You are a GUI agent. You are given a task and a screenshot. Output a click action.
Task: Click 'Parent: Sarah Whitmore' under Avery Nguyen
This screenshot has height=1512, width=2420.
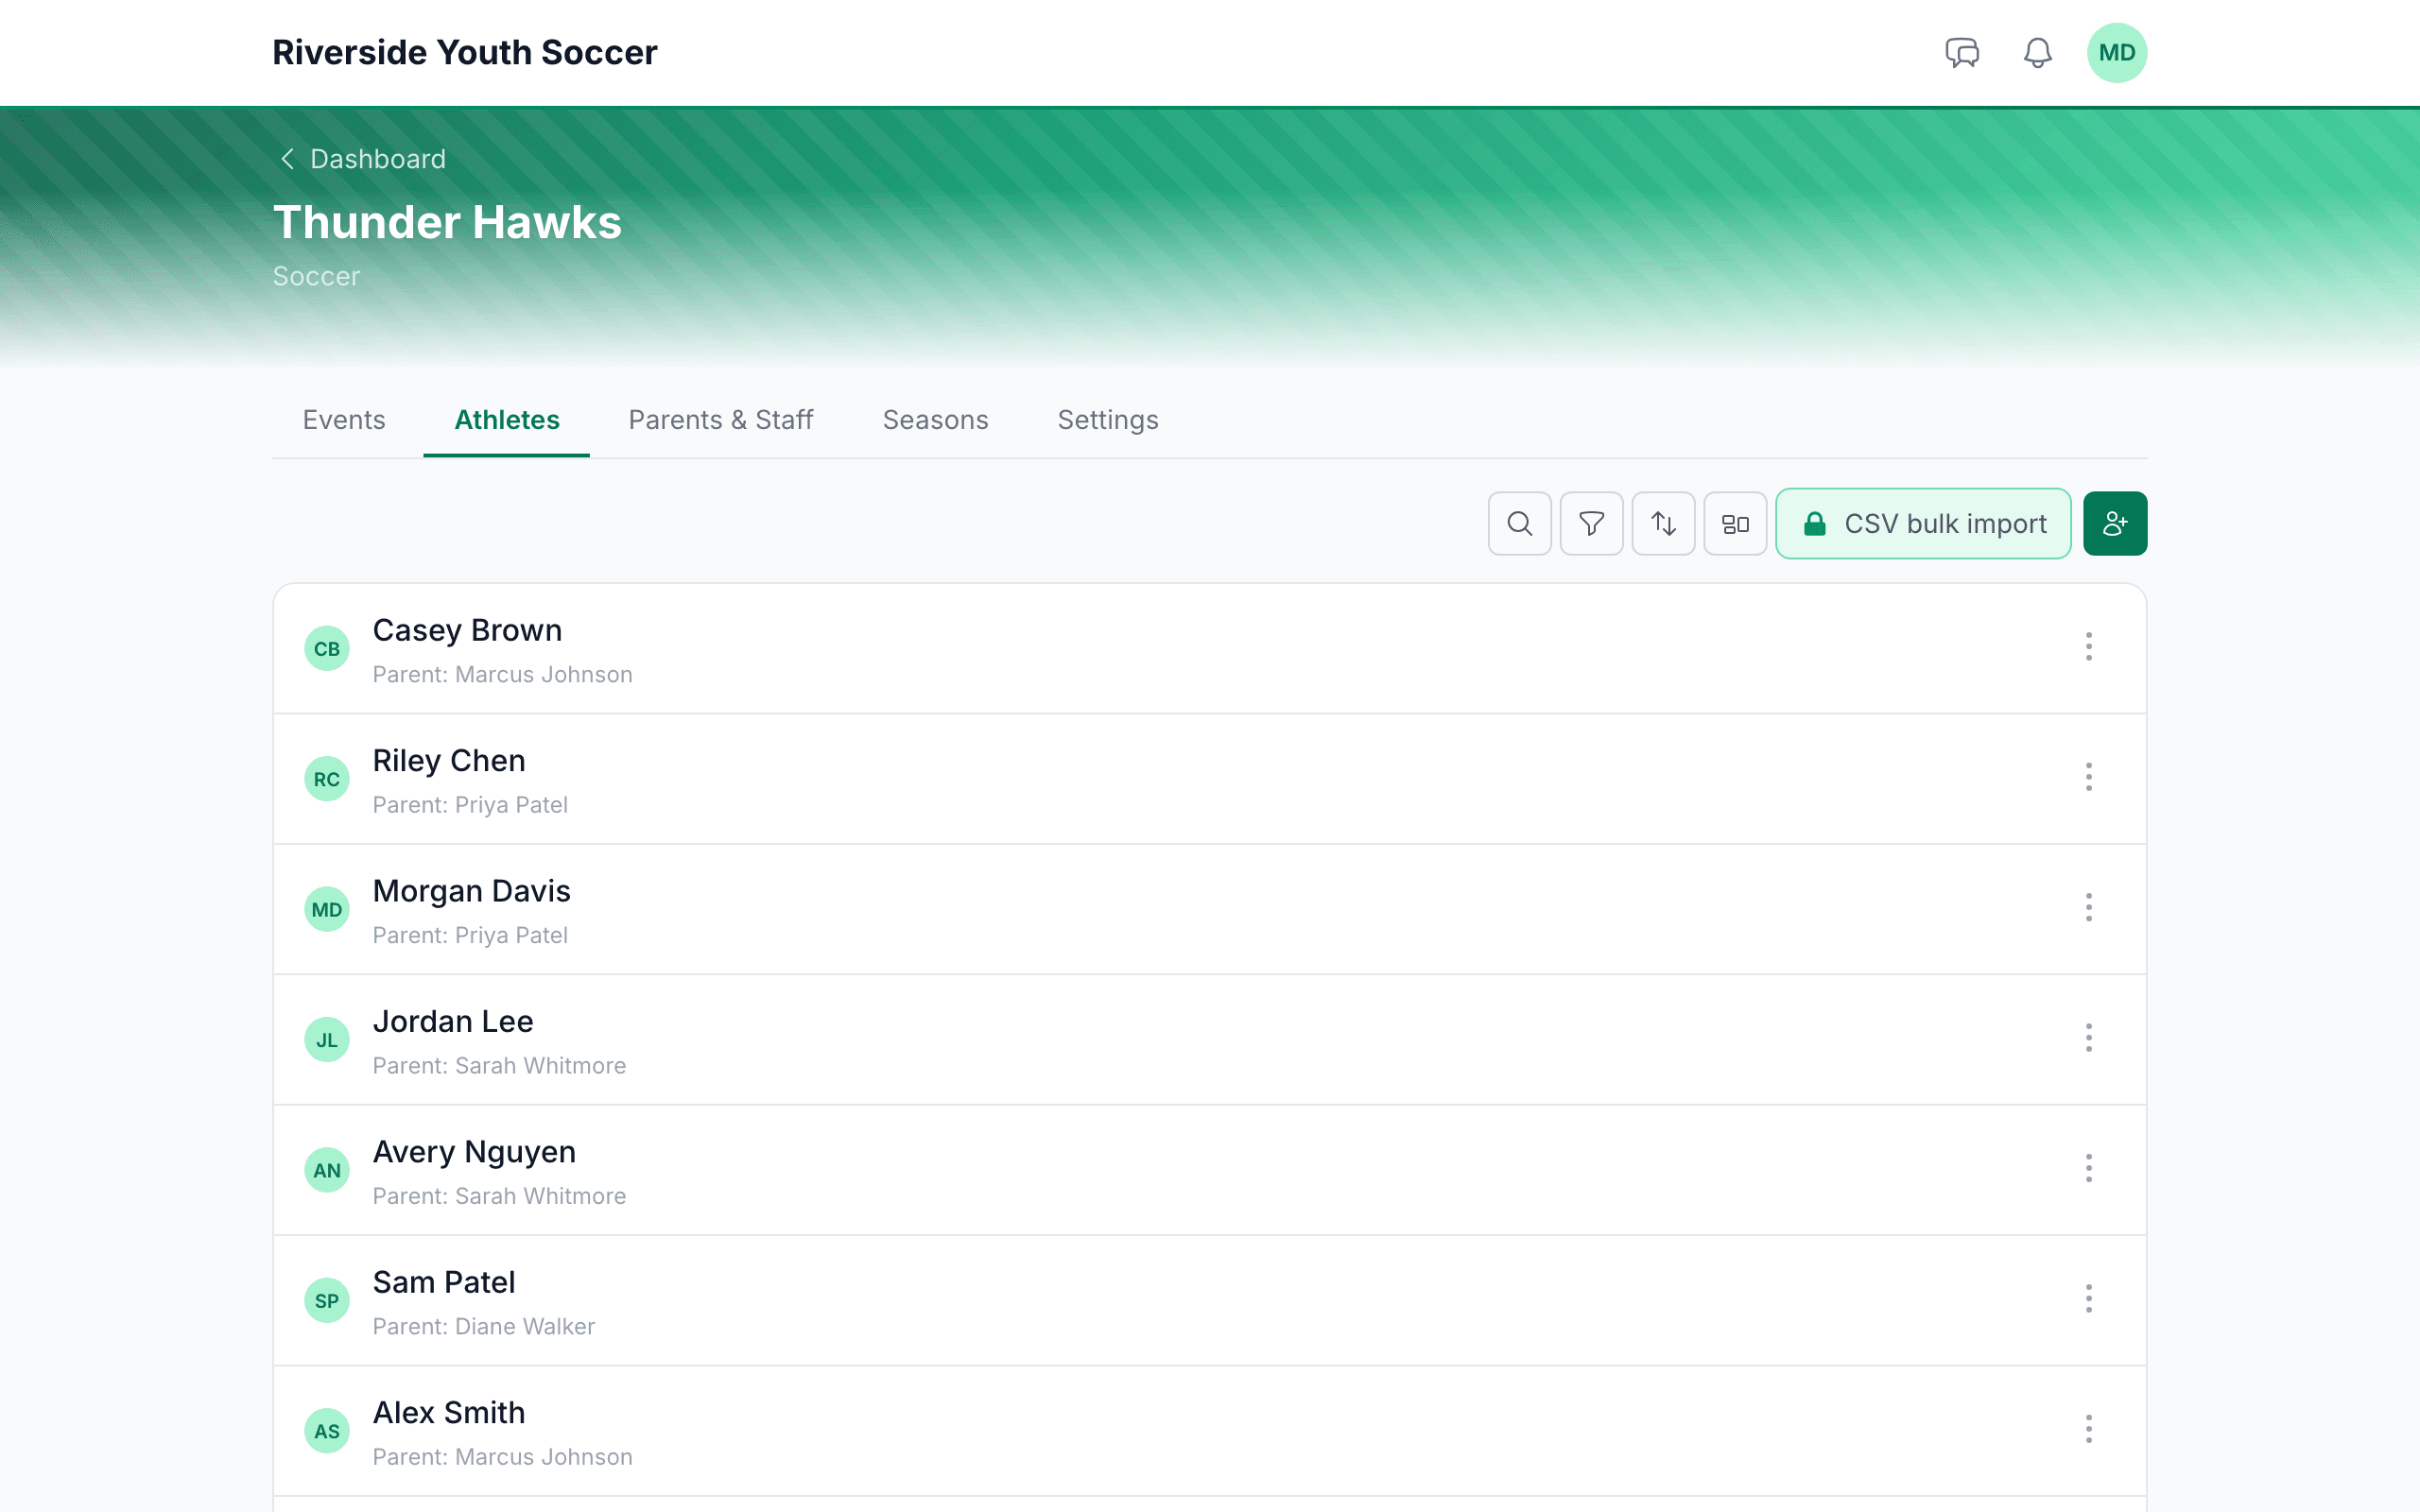coord(499,1196)
